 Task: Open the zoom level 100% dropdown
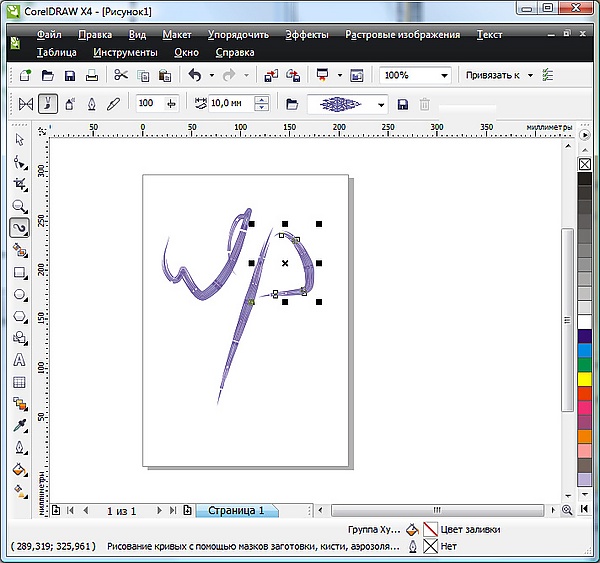444,75
